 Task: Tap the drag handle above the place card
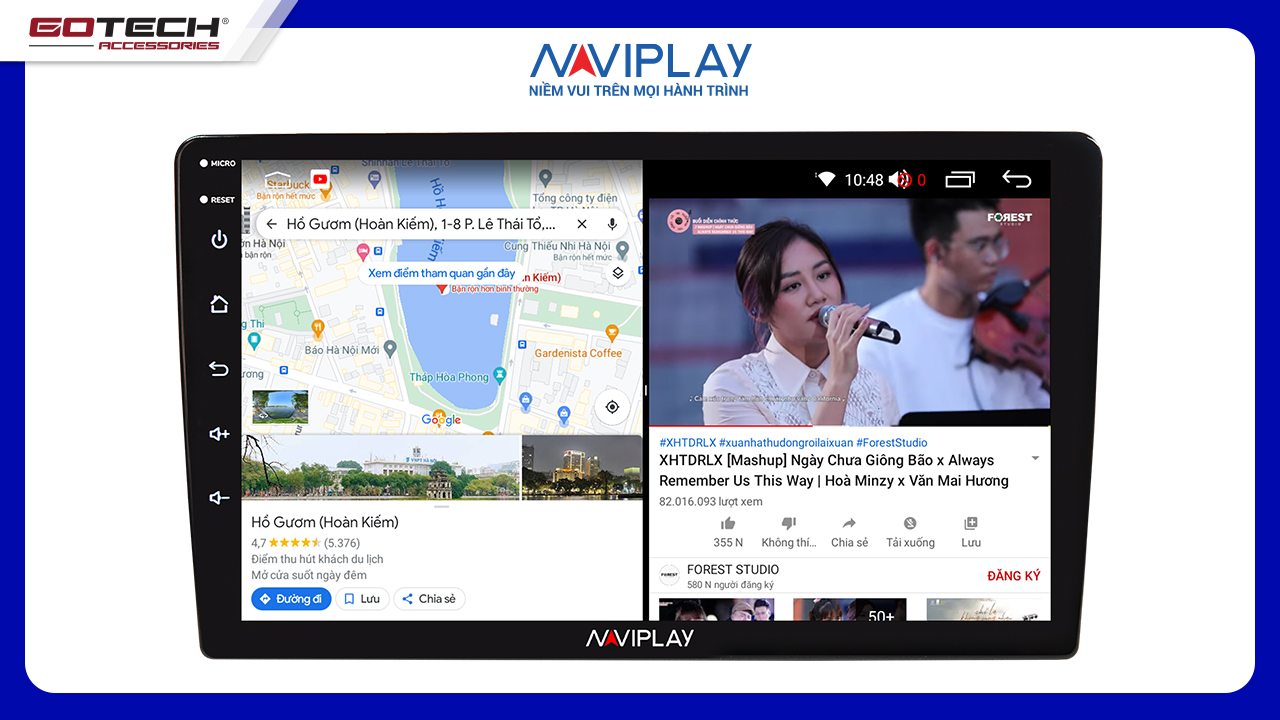pyautogui.click(x=442, y=507)
